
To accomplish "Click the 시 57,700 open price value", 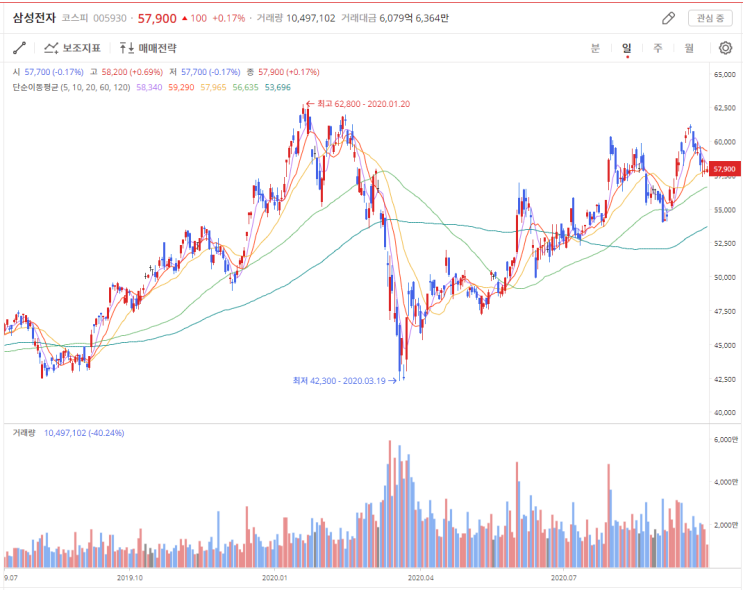I will pos(48,72).
